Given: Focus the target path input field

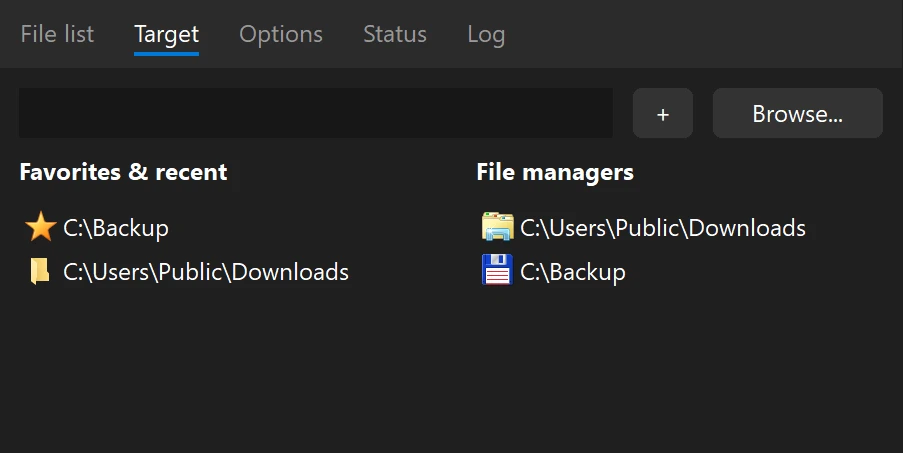Looking at the screenshot, I should click(x=315, y=113).
